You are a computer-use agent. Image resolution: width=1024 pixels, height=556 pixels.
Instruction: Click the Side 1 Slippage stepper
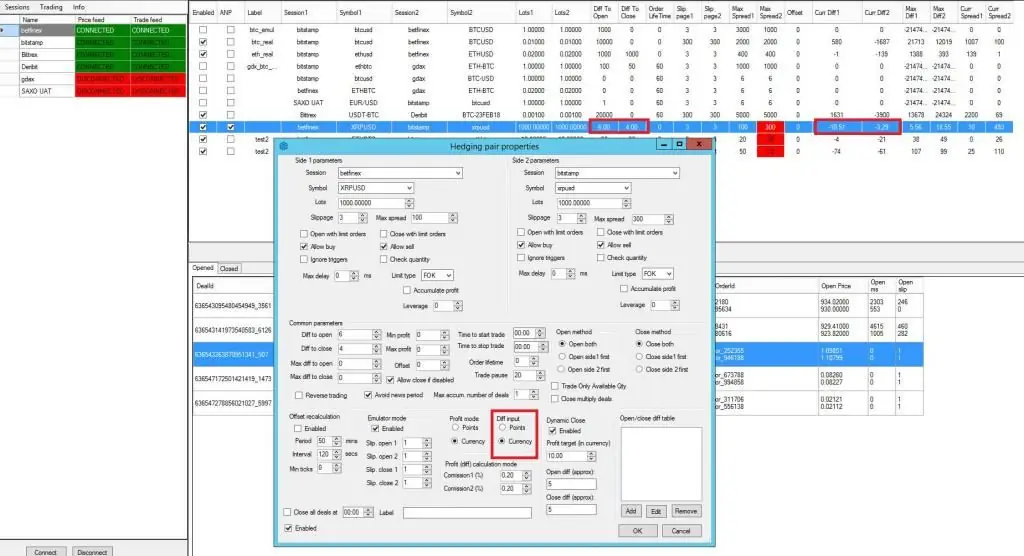coord(362,218)
